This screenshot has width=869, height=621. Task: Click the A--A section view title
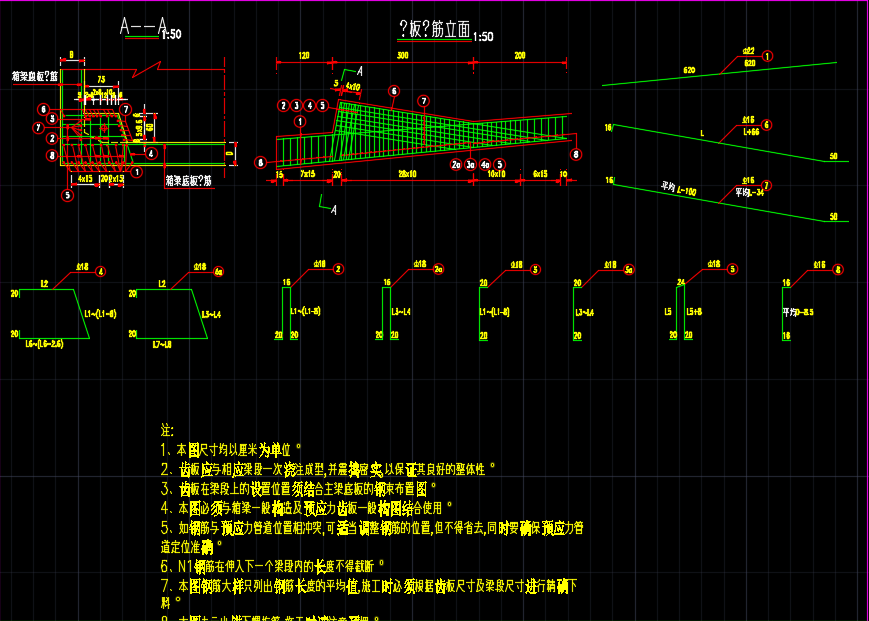(x=142, y=27)
